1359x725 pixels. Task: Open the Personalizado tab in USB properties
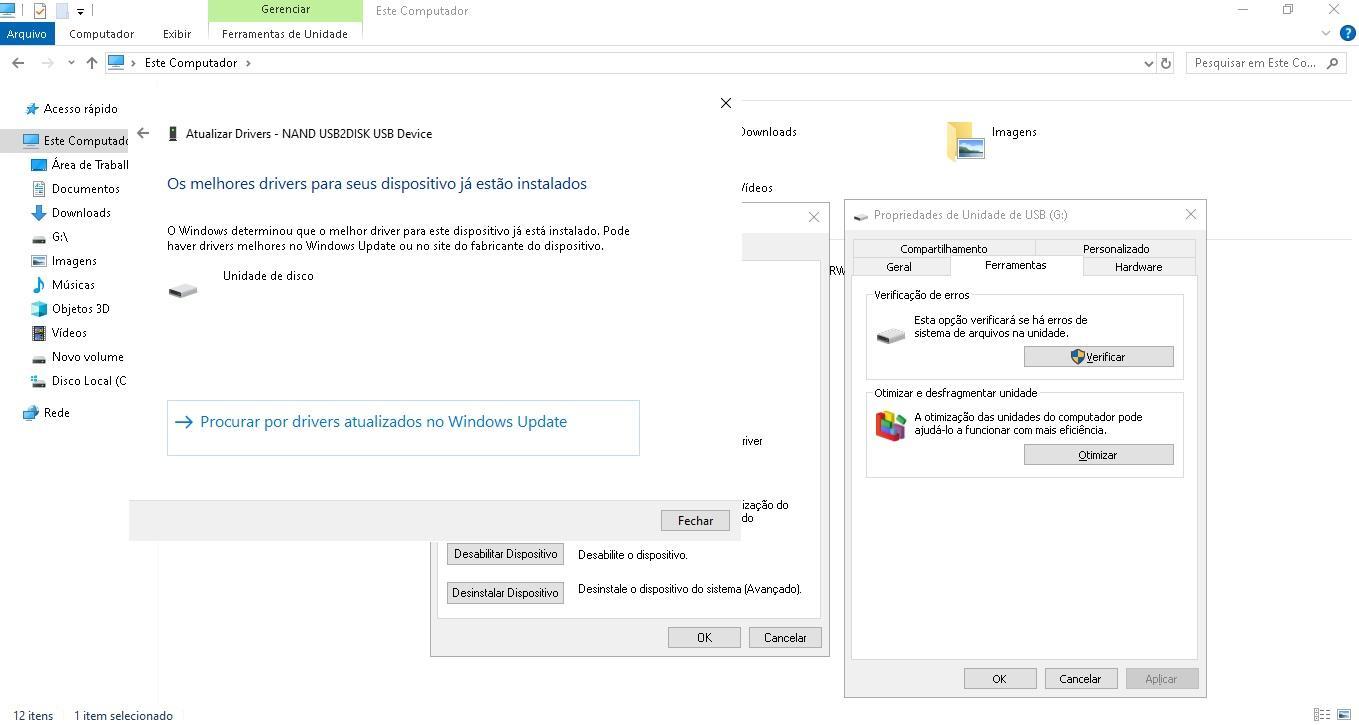(1116, 249)
